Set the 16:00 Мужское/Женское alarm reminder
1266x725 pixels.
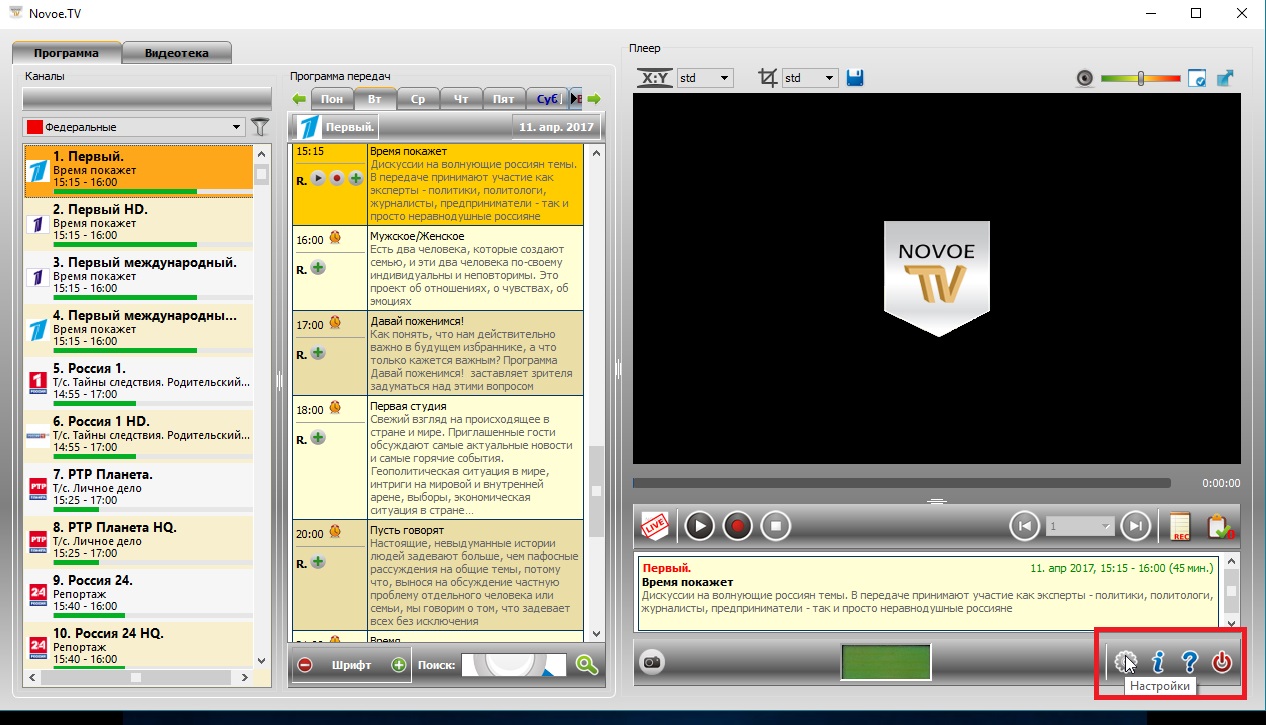click(335, 239)
